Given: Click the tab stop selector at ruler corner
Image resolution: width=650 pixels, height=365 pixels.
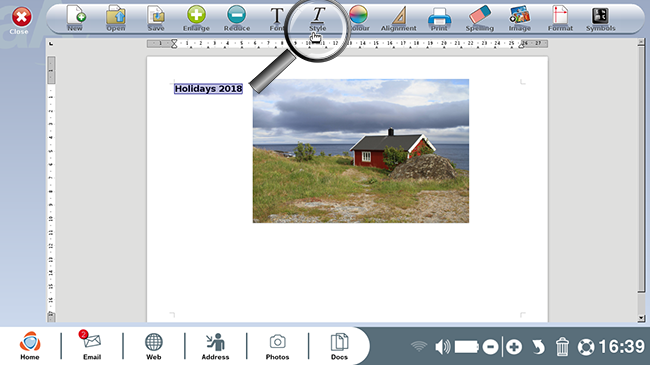Looking at the screenshot, I should coord(51,44).
